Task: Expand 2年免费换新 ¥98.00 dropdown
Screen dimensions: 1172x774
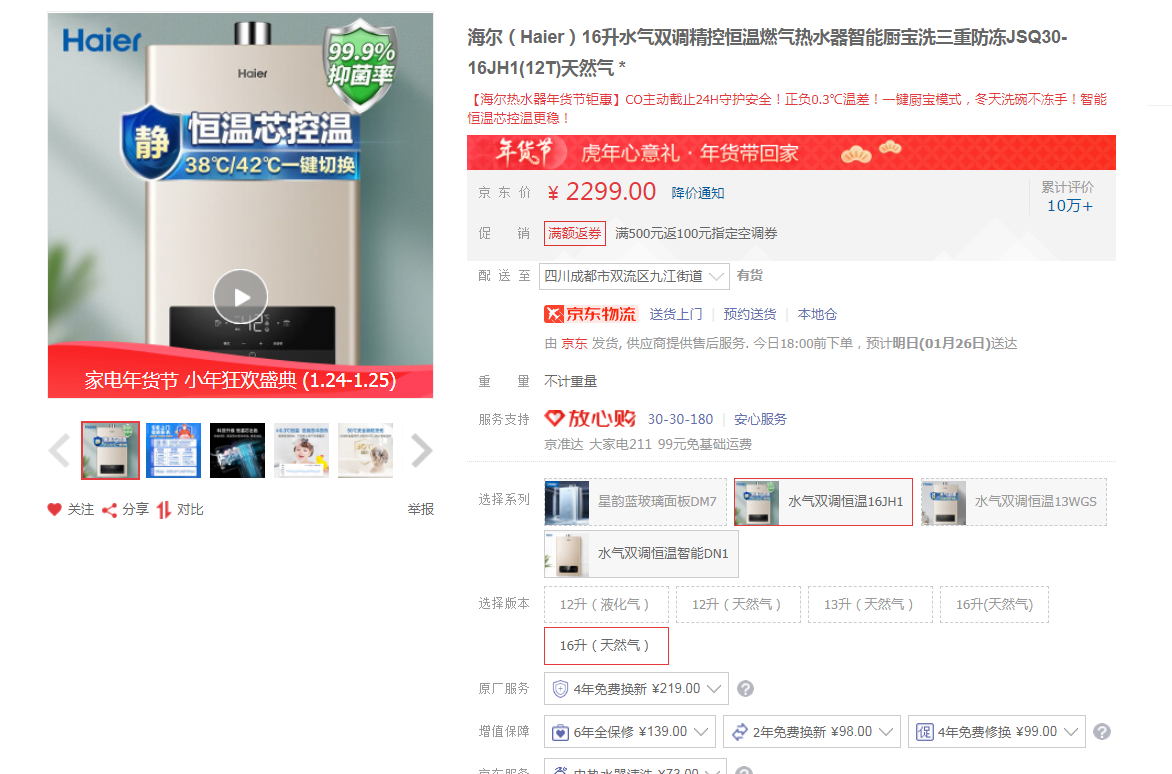Action: [812, 731]
